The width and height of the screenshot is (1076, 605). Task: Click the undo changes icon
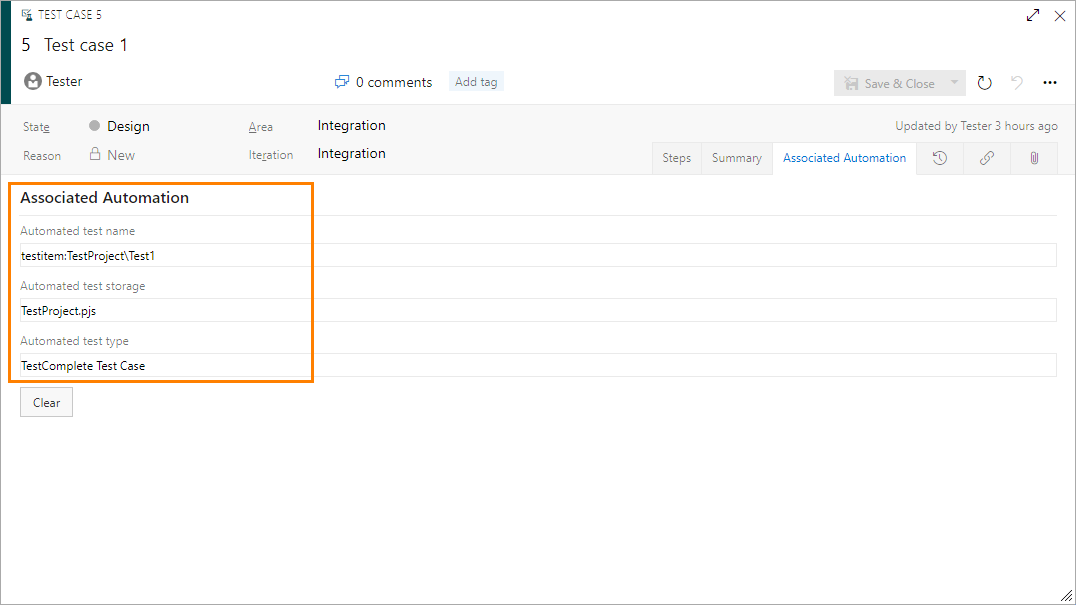(1017, 82)
